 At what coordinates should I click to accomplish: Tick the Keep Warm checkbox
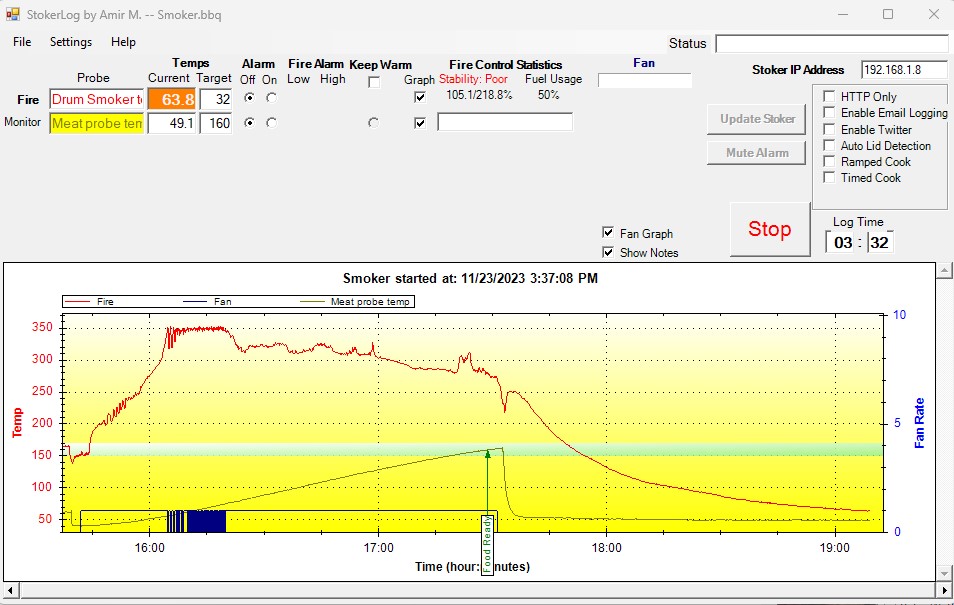pyautogui.click(x=374, y=82)
